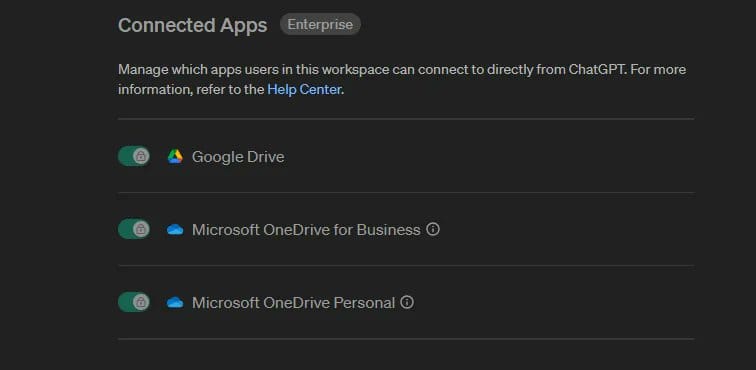Screen dimensions: 756x370
Task: Disable Microsoft OneDrive for Business toggle
Action: point(134,229)
